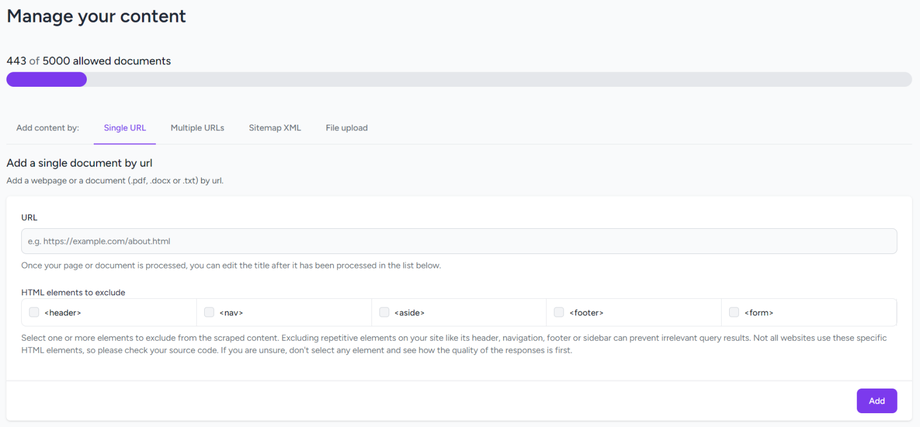920x427 pixels.
Task: Open the Multiple URLs tab
Action: coord(197,128)
